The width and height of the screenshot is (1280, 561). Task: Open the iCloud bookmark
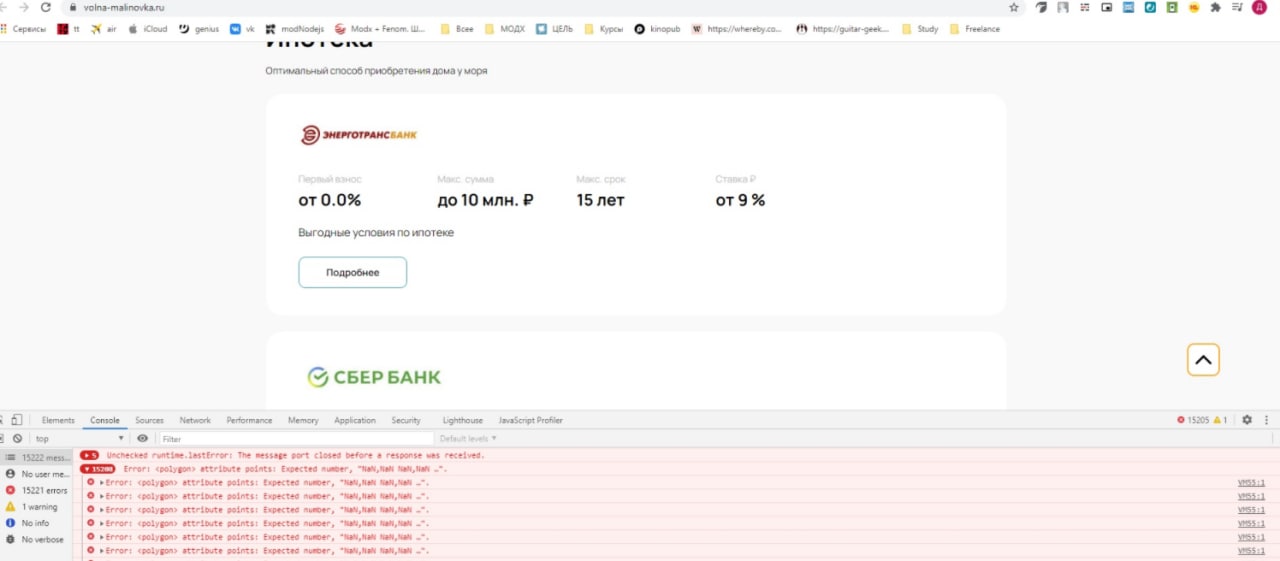148,29
